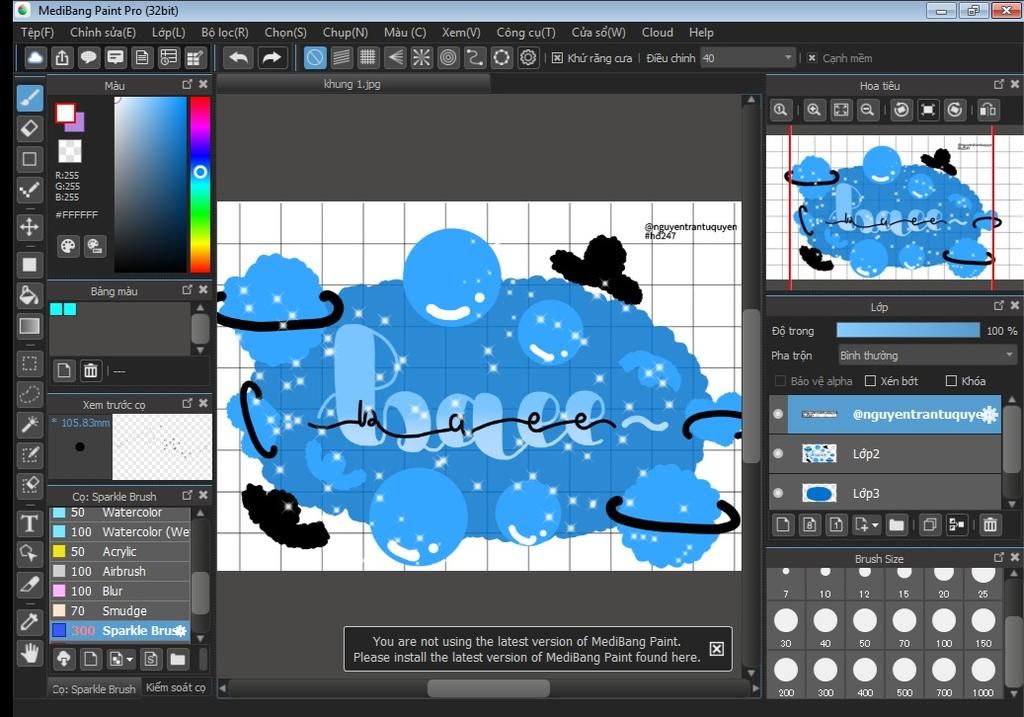Click the Redo arrow in toolbar
Screen dimensions: 1024x717
click(x=271, y=58)
